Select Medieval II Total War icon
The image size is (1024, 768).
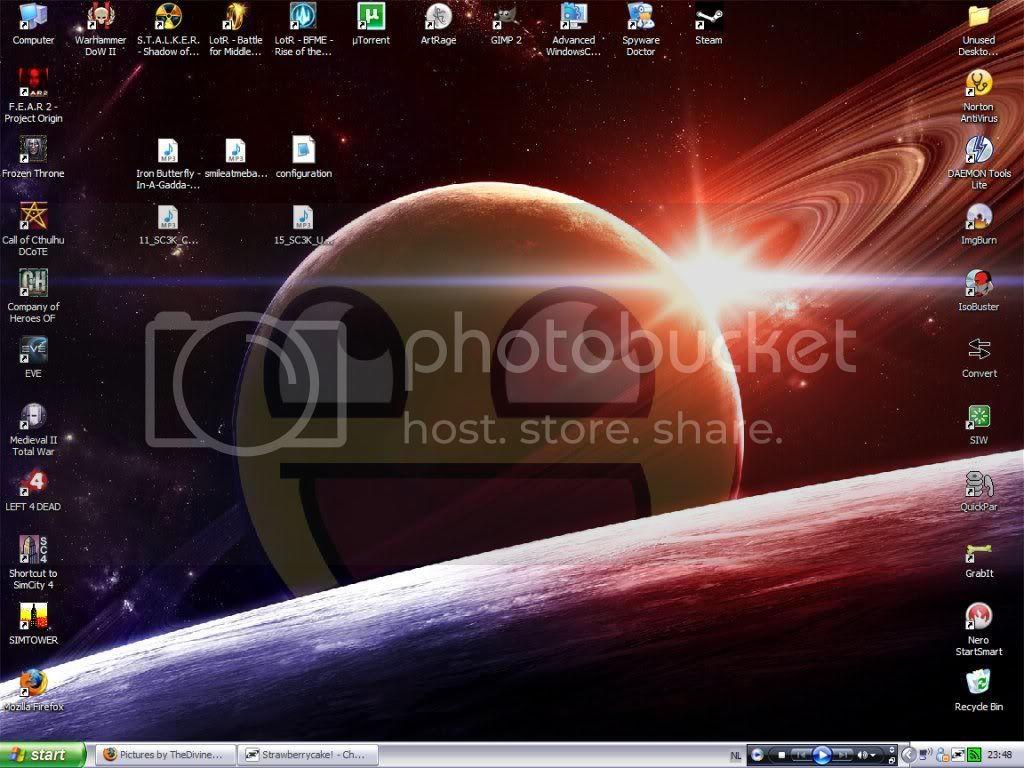(33, 429)
